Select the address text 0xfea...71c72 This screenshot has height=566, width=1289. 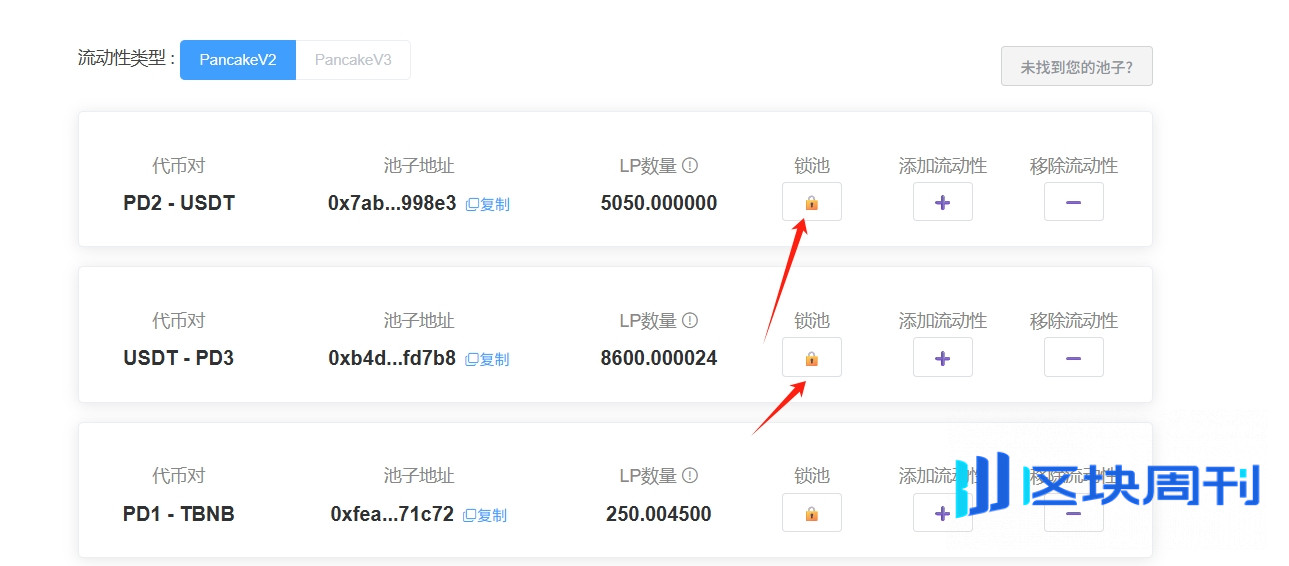392,514
